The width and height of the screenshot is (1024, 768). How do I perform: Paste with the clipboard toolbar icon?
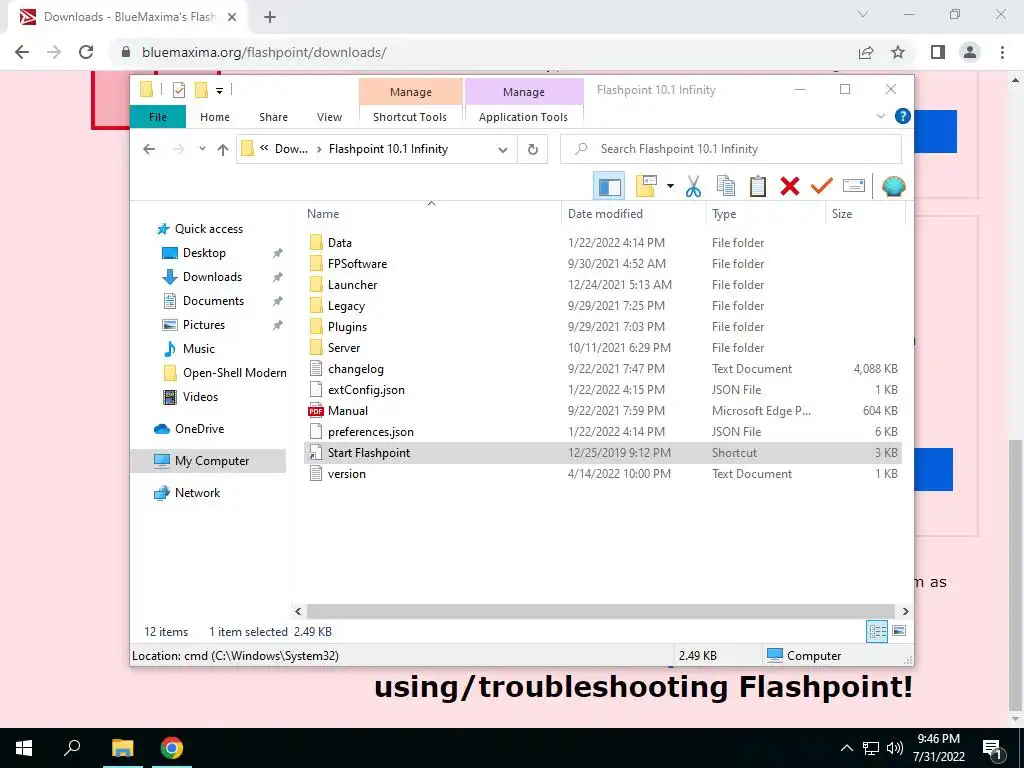pyautogui.click(x=758, y=187)
